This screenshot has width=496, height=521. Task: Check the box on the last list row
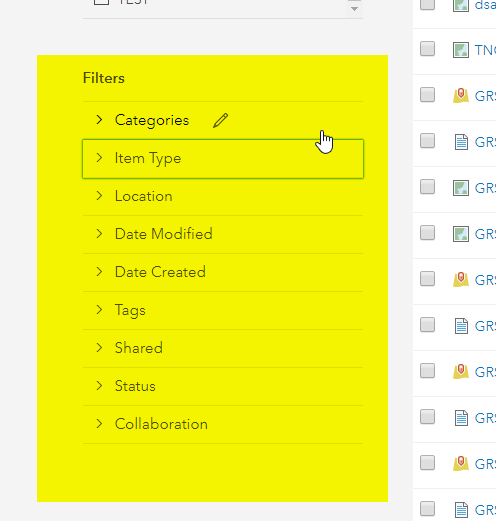[427, 509]
